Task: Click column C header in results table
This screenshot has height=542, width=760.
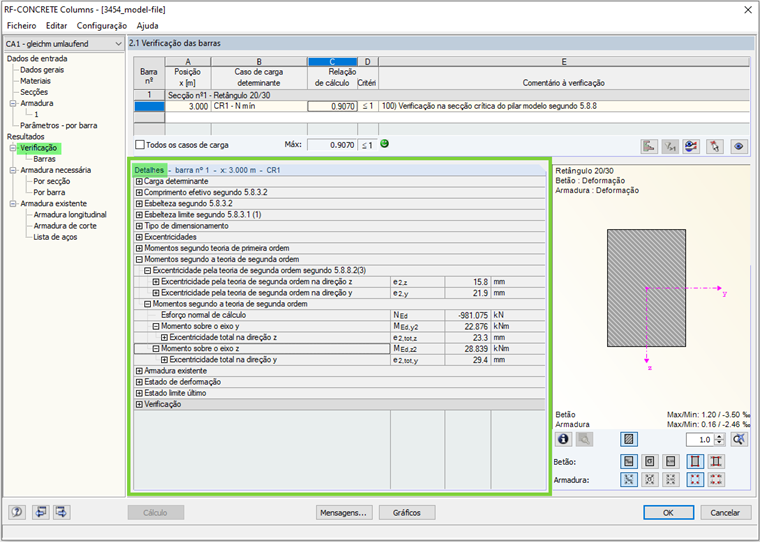Action: click(x=332, y=62)
